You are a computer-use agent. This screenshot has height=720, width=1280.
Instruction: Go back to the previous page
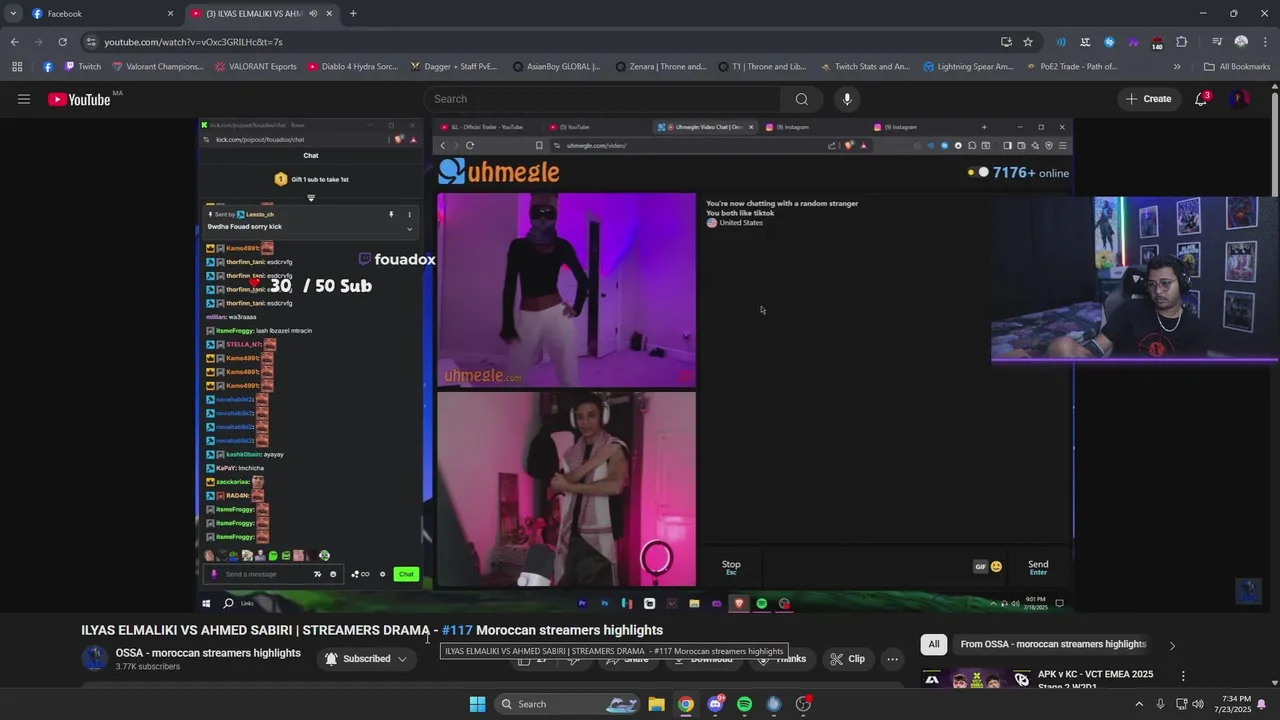point(14,42)
